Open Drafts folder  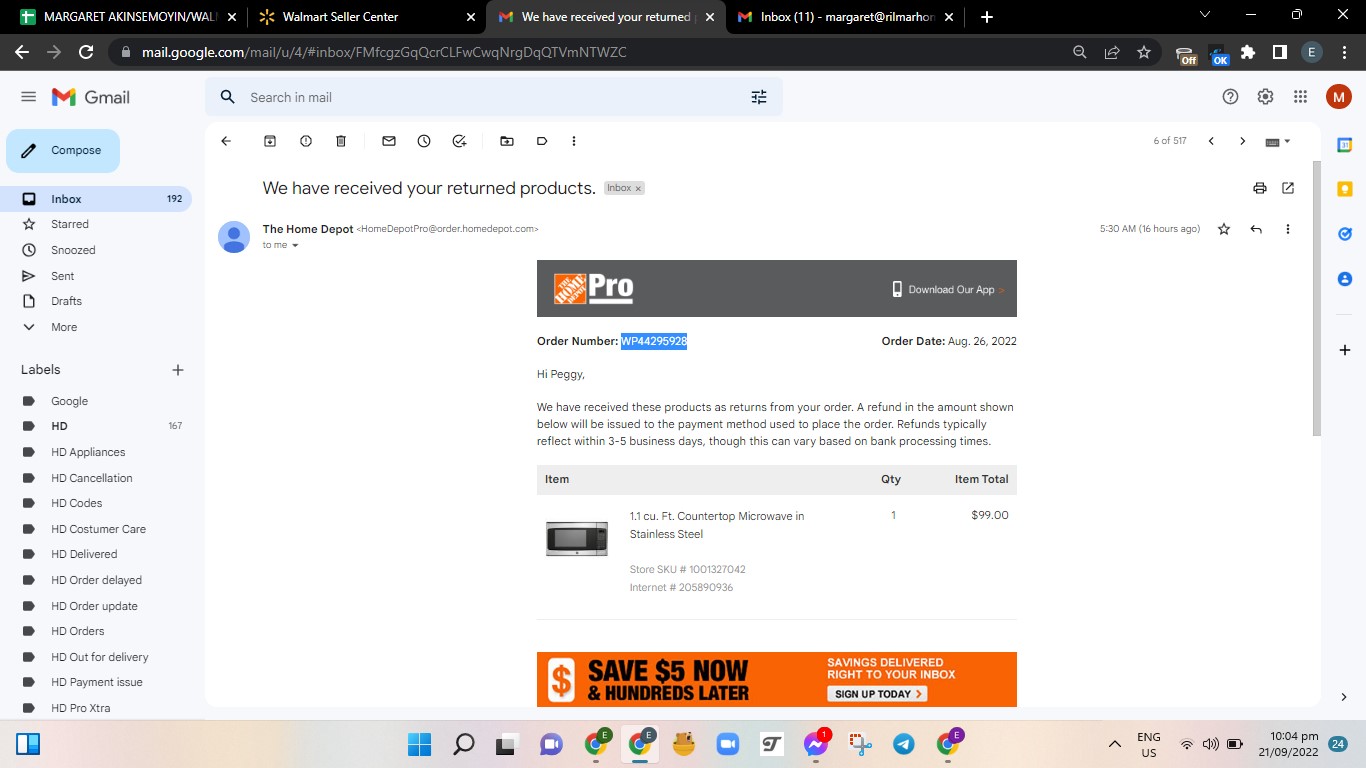[96, 301]
